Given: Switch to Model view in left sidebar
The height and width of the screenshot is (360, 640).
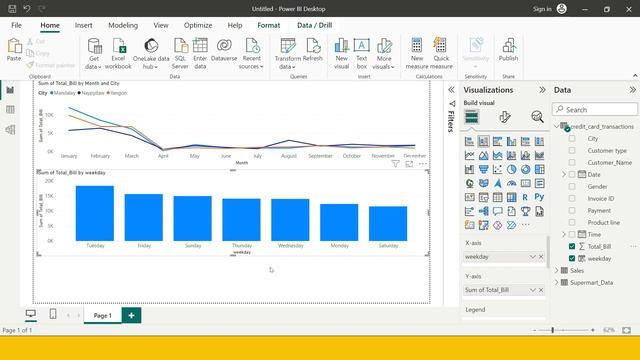Looking at the screenshot, I should point(10,130).
